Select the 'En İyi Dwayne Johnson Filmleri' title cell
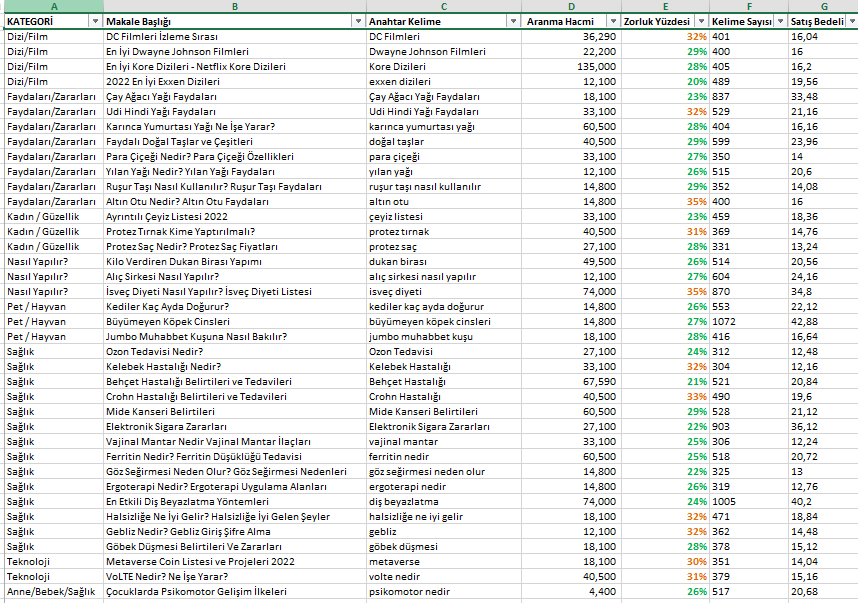Screen dimensions: 858x603 (235, 51)
